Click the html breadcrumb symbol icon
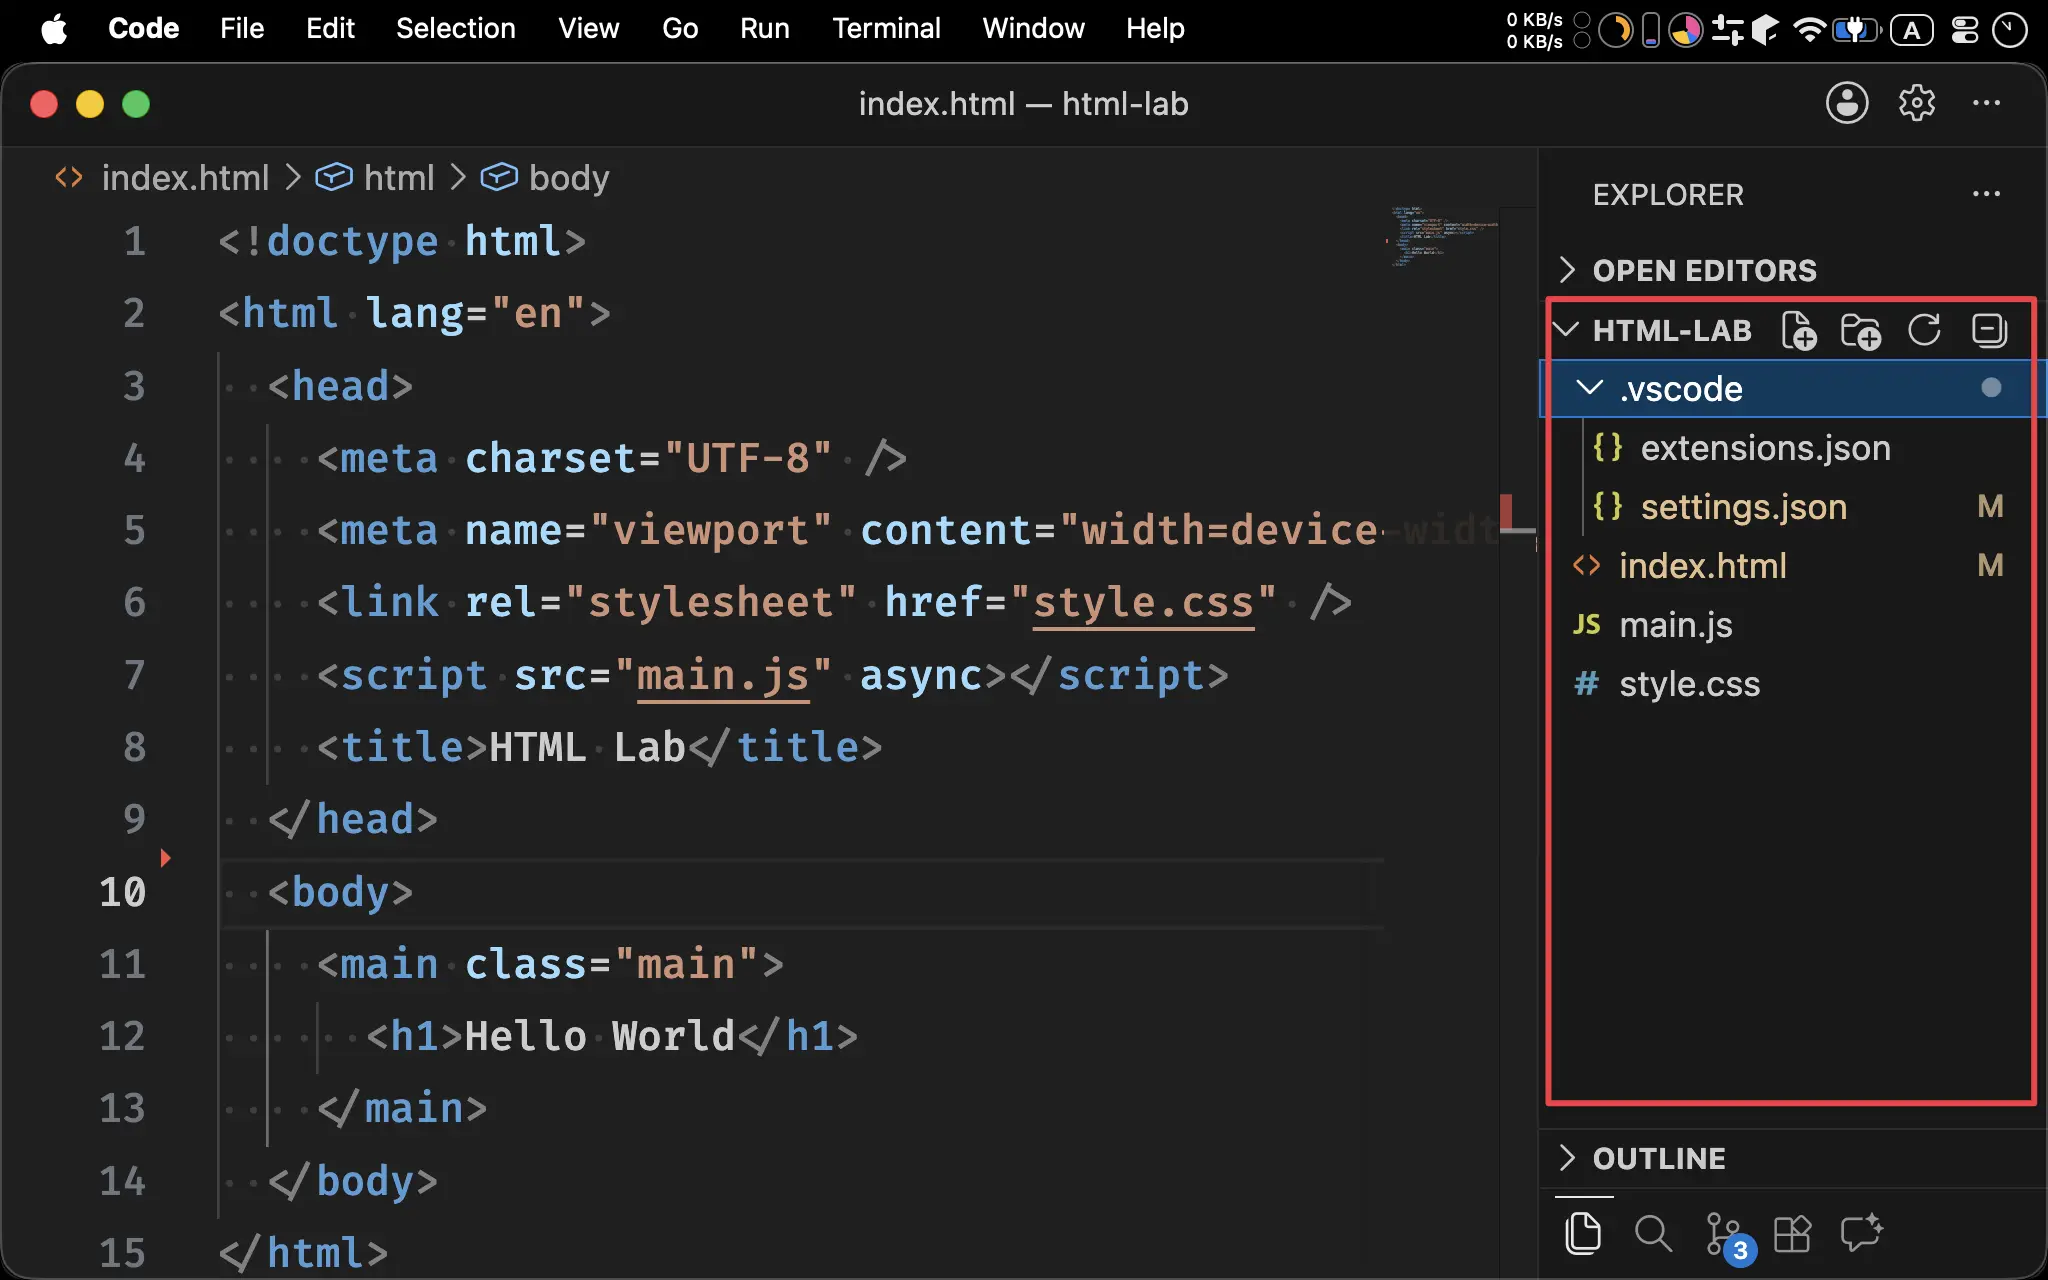This screenshot has width=2048, height=1280. (334, 178)
